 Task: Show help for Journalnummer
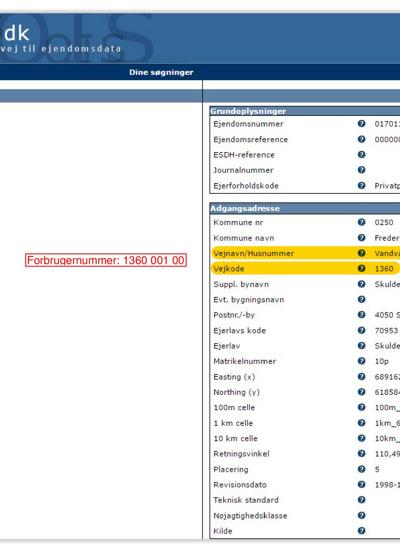pyautogui.click(x=361, y=170)
